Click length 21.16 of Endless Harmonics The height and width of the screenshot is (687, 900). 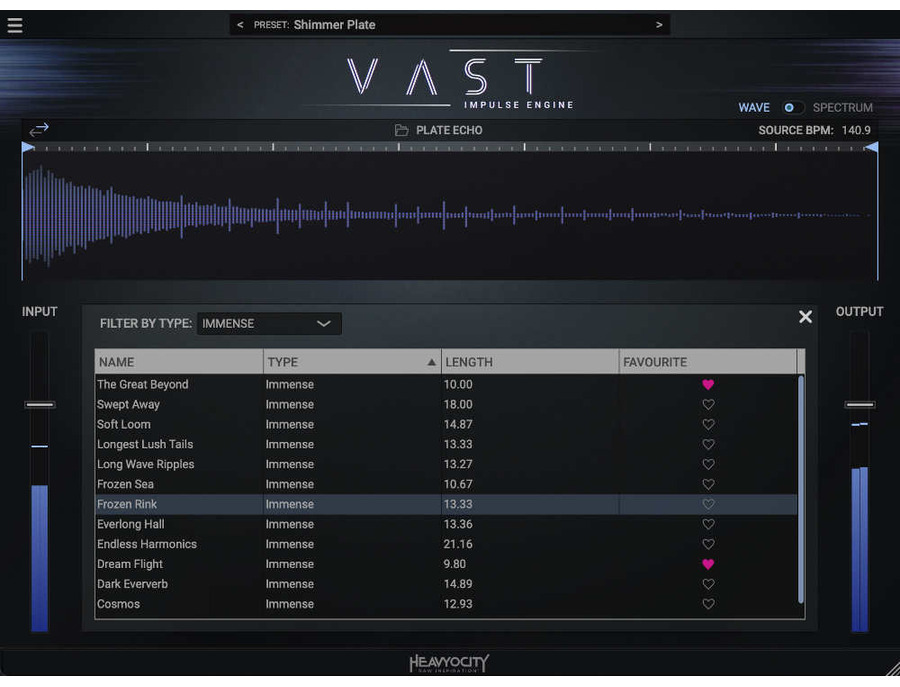pos(458,544)
